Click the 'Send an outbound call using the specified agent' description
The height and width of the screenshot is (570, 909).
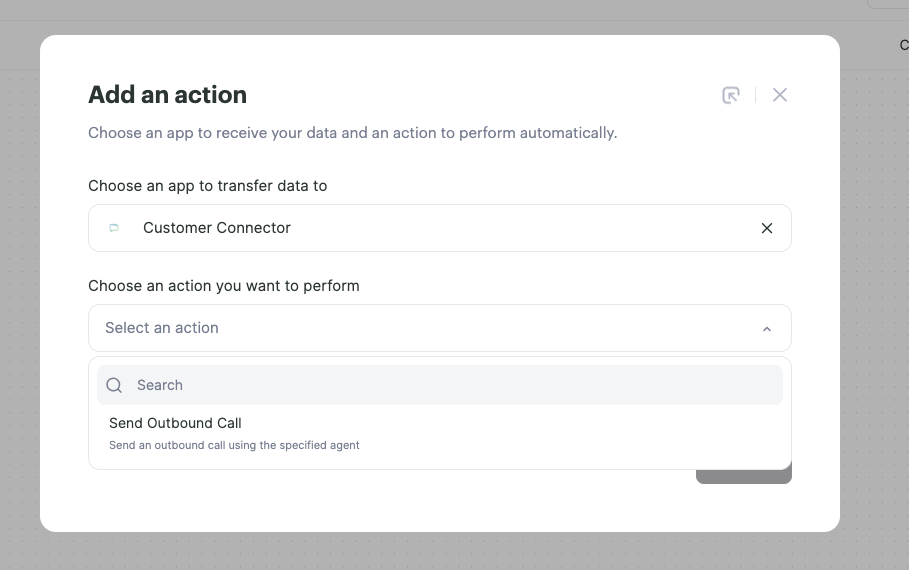tap(234, 445)
